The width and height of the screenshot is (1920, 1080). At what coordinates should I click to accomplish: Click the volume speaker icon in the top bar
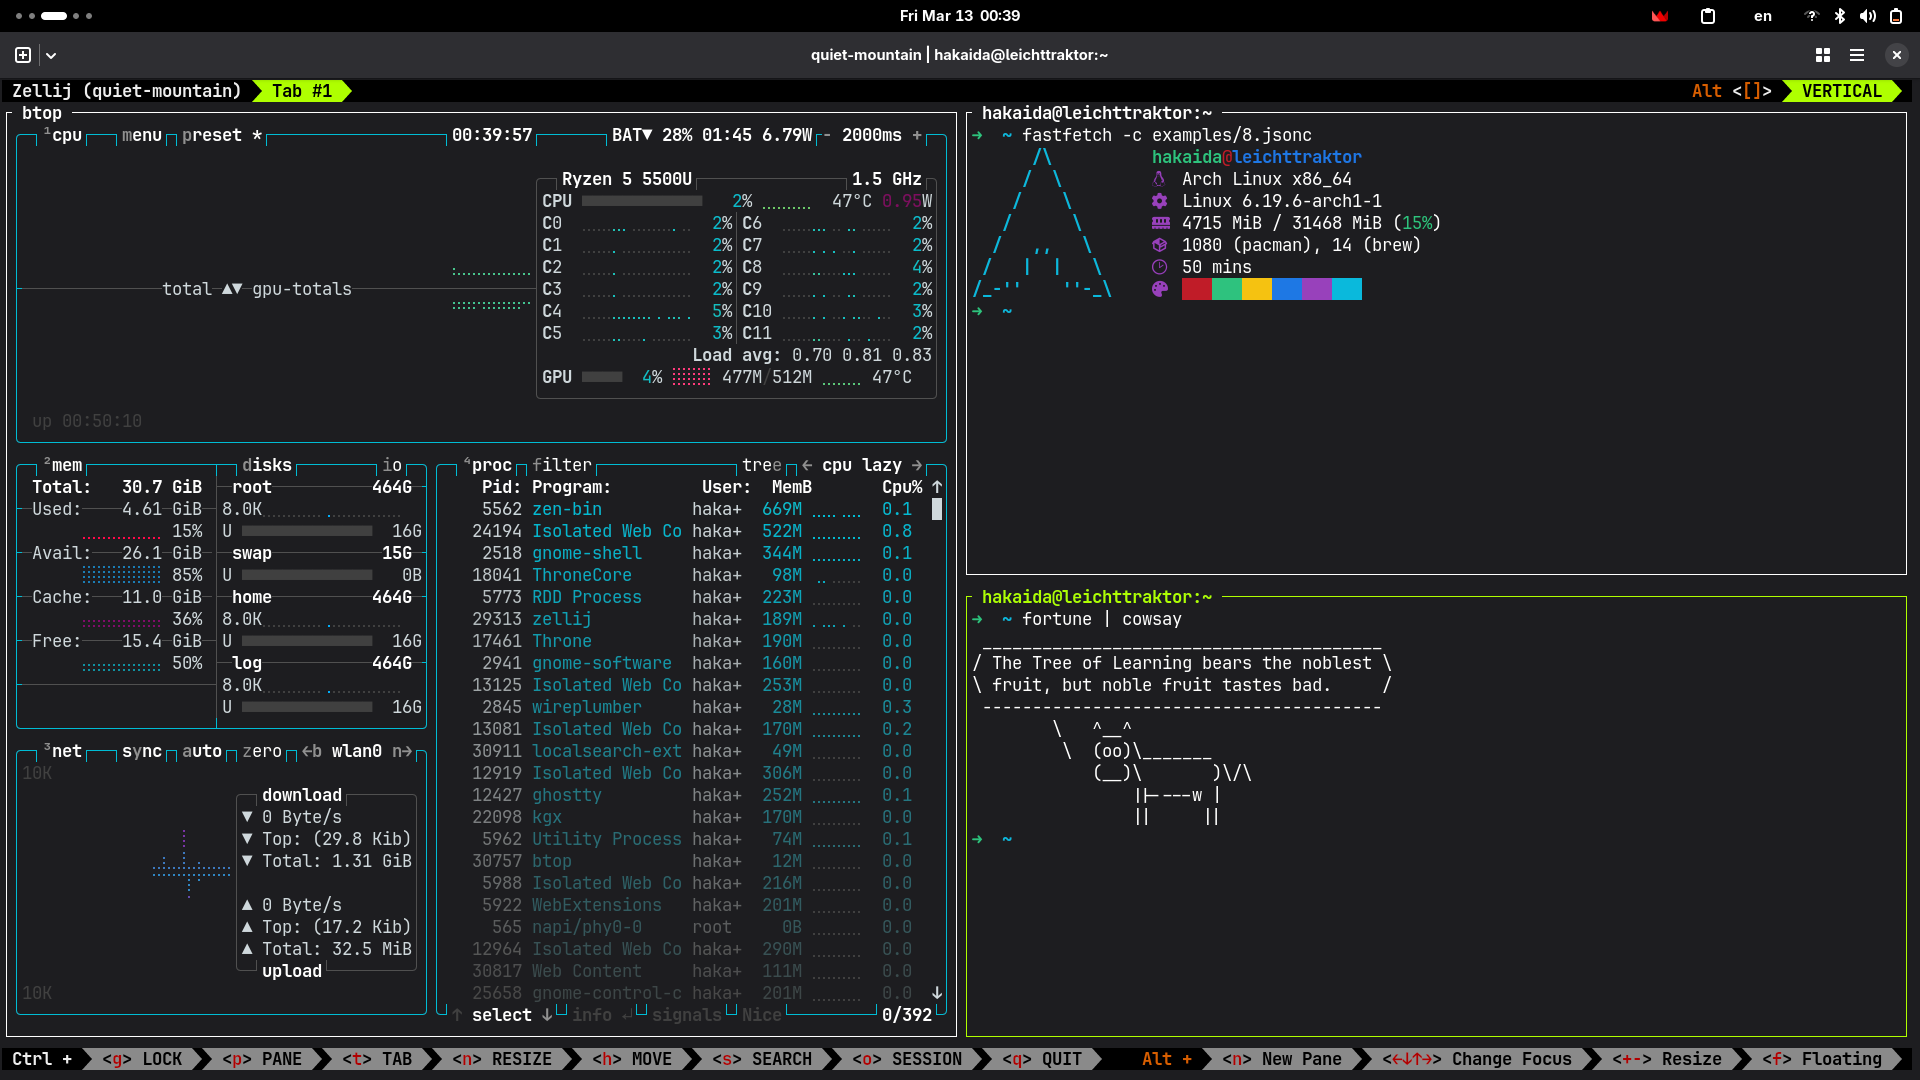click(x=1867, y=16)
